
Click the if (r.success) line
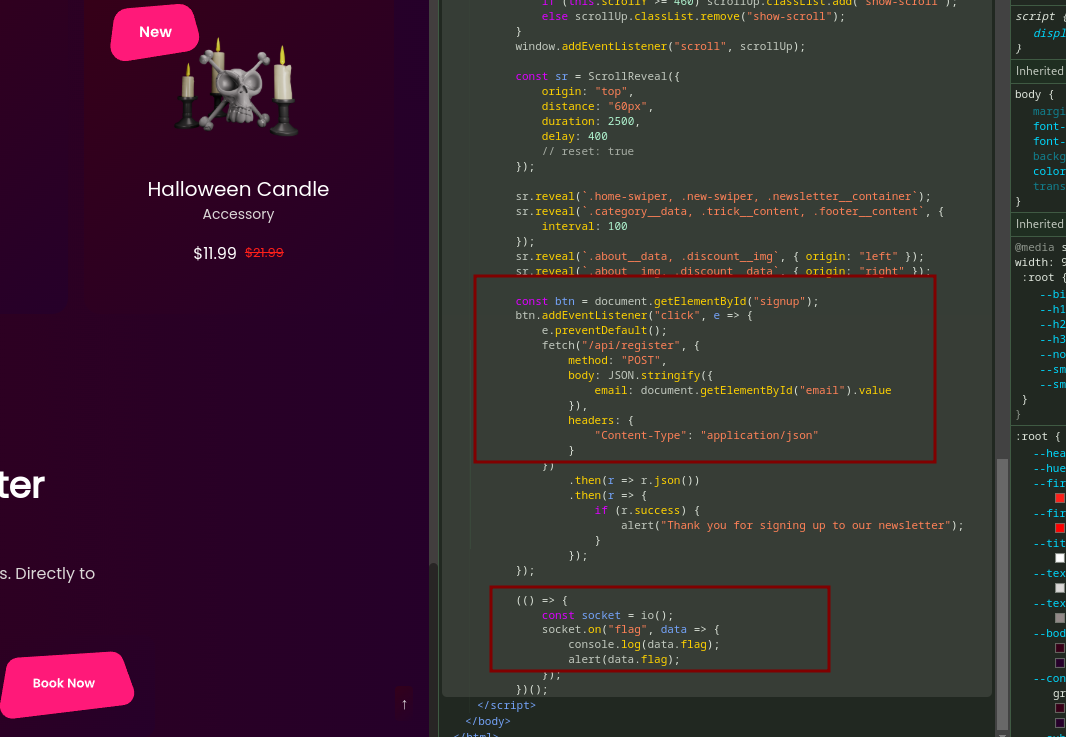[x=647, y=511]
